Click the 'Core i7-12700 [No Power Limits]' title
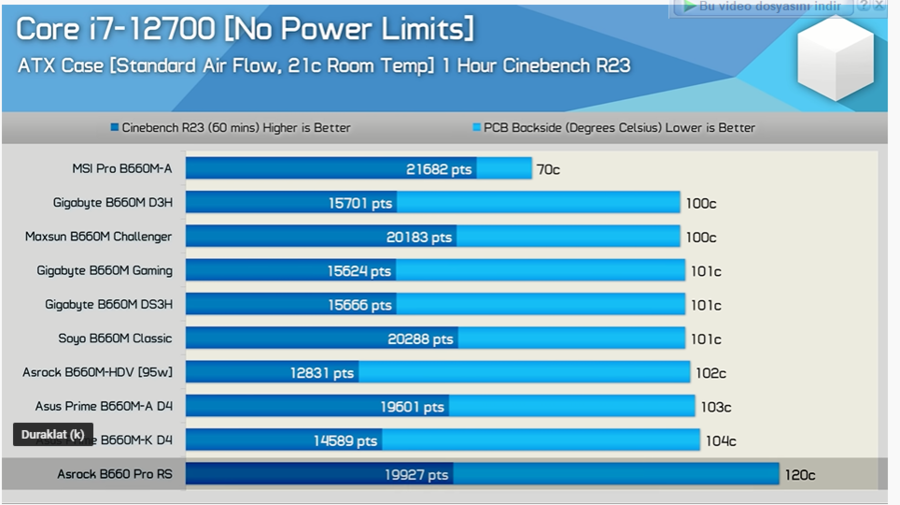The image size is (900, 505). (245, 29)
